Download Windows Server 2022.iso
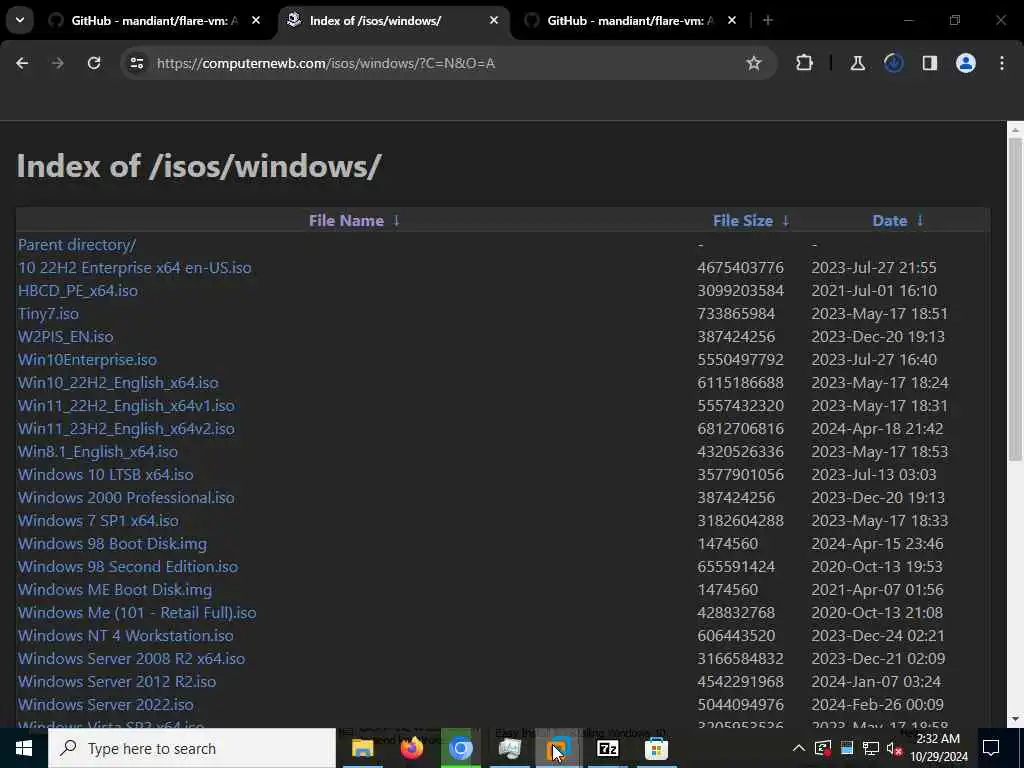 tap(106, 705)
